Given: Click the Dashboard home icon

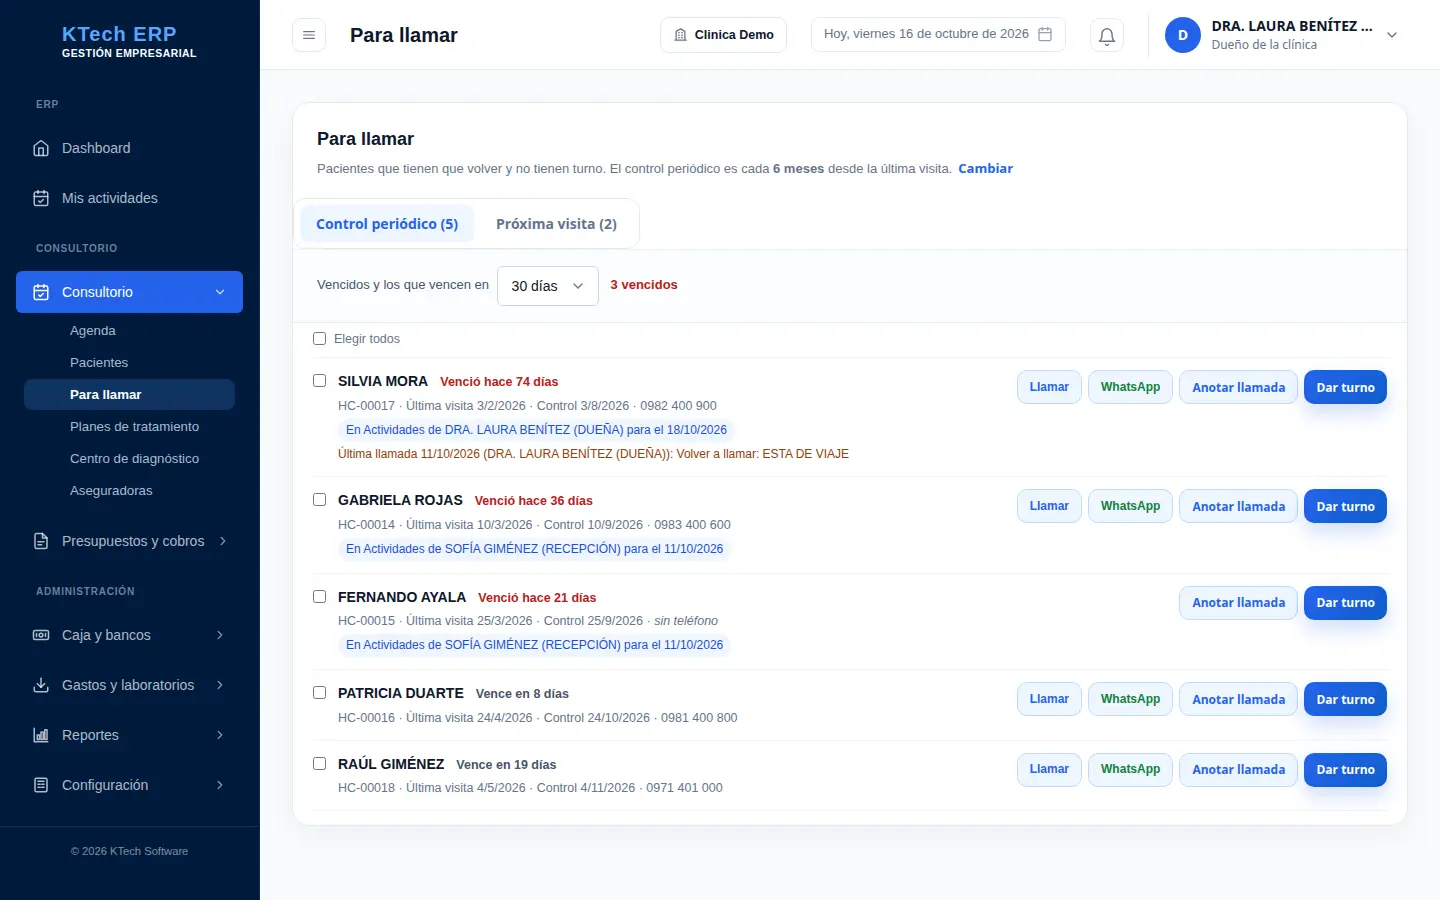Looking at the screenshot, I should tap(41, 148).
